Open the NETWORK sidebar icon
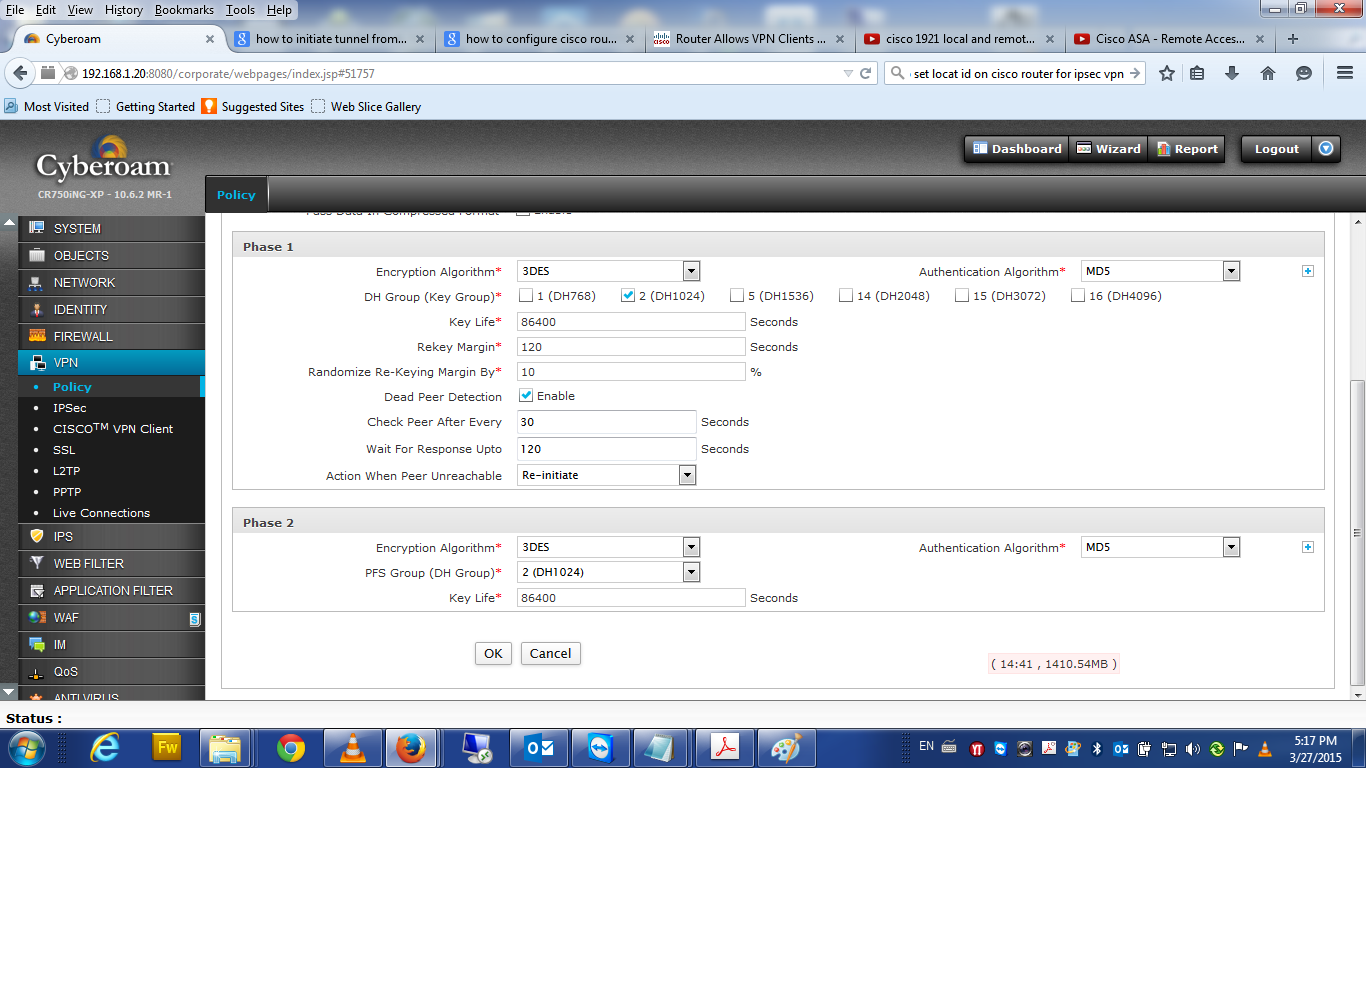Image resolution: width=1366 pixels, height=1000 pixels. tap(37, 282)
